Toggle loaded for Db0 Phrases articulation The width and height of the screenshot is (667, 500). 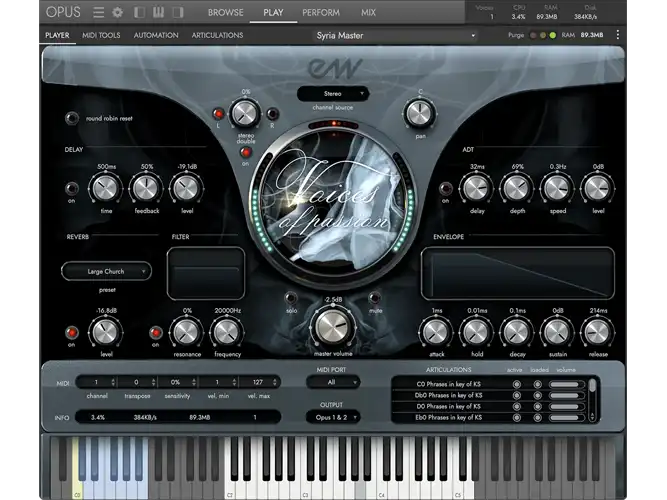(537, 395)
